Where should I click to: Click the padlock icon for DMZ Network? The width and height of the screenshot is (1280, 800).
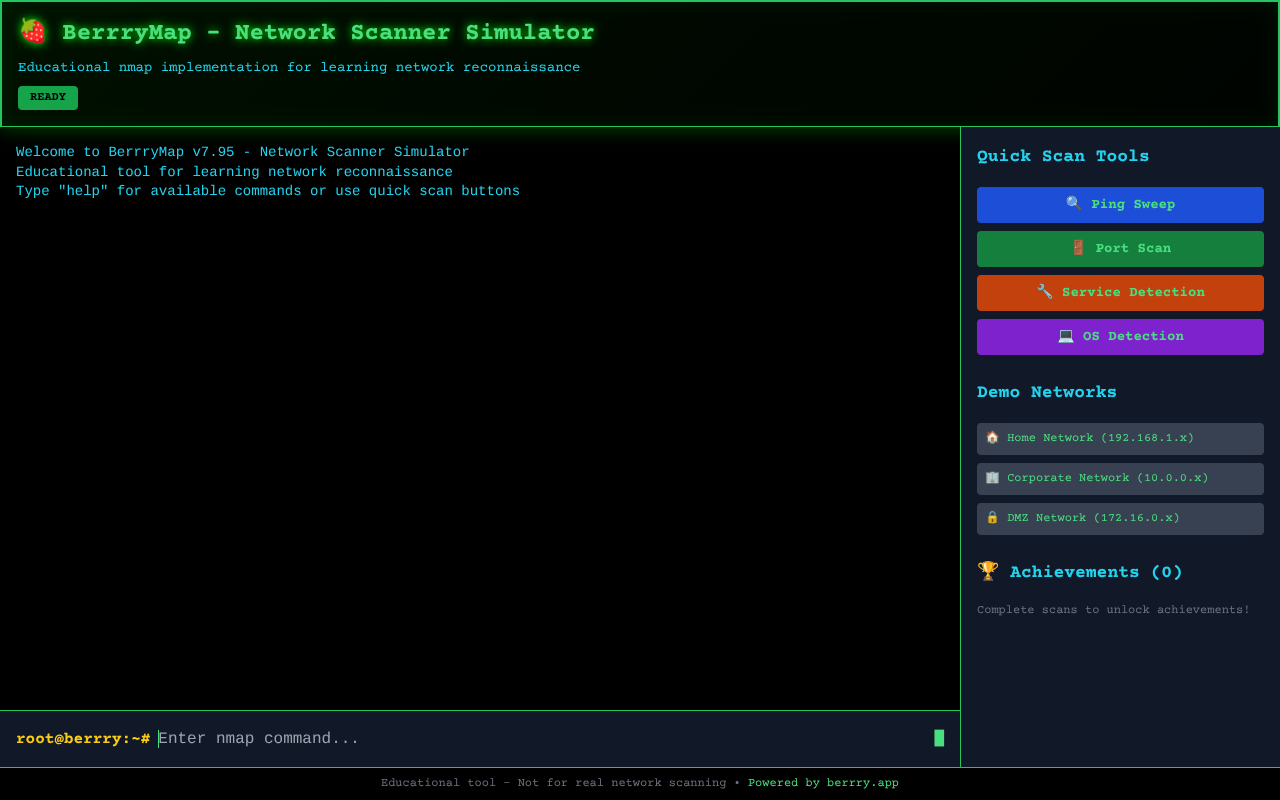point(992,517)
